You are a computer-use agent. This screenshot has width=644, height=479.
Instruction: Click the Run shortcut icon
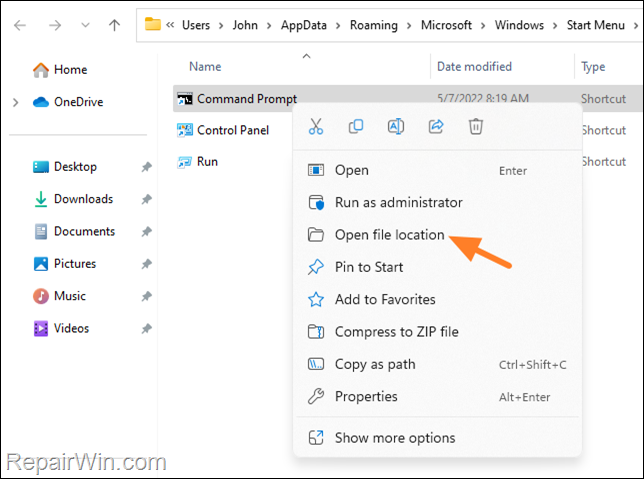(185, 162)
